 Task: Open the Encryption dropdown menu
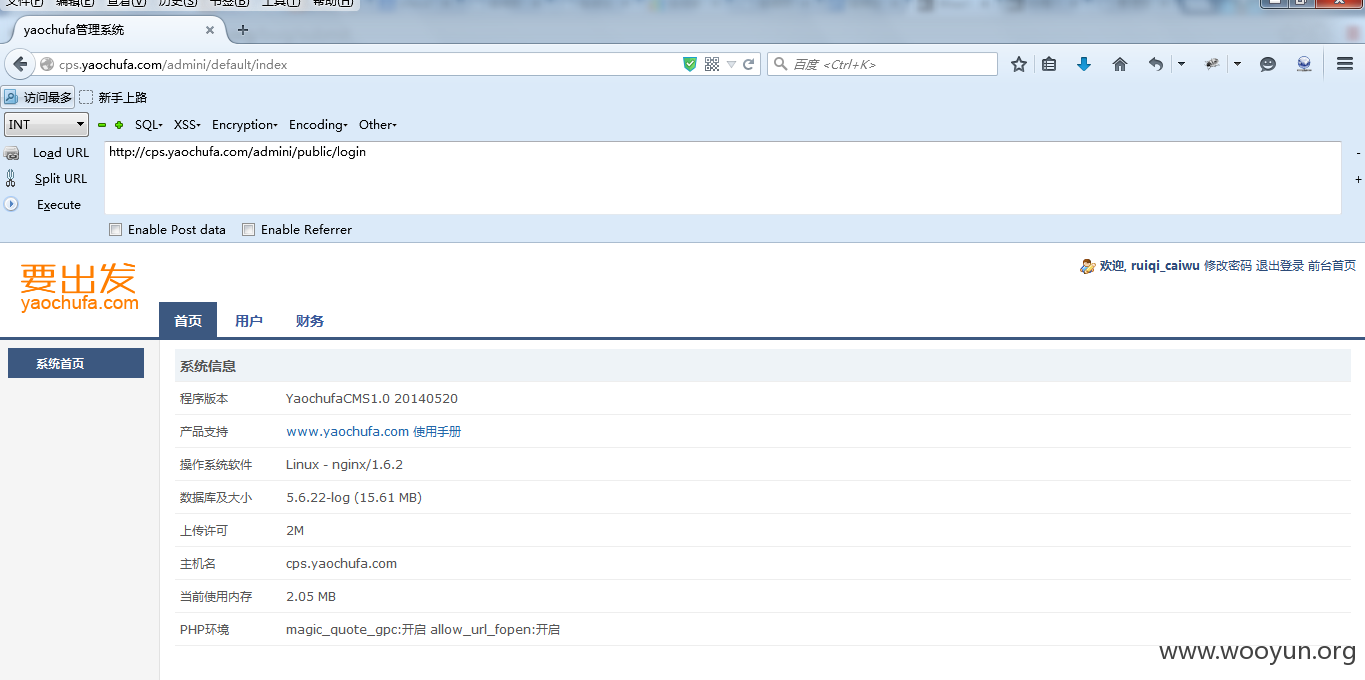pyautogui.click(x=245, y=125)
